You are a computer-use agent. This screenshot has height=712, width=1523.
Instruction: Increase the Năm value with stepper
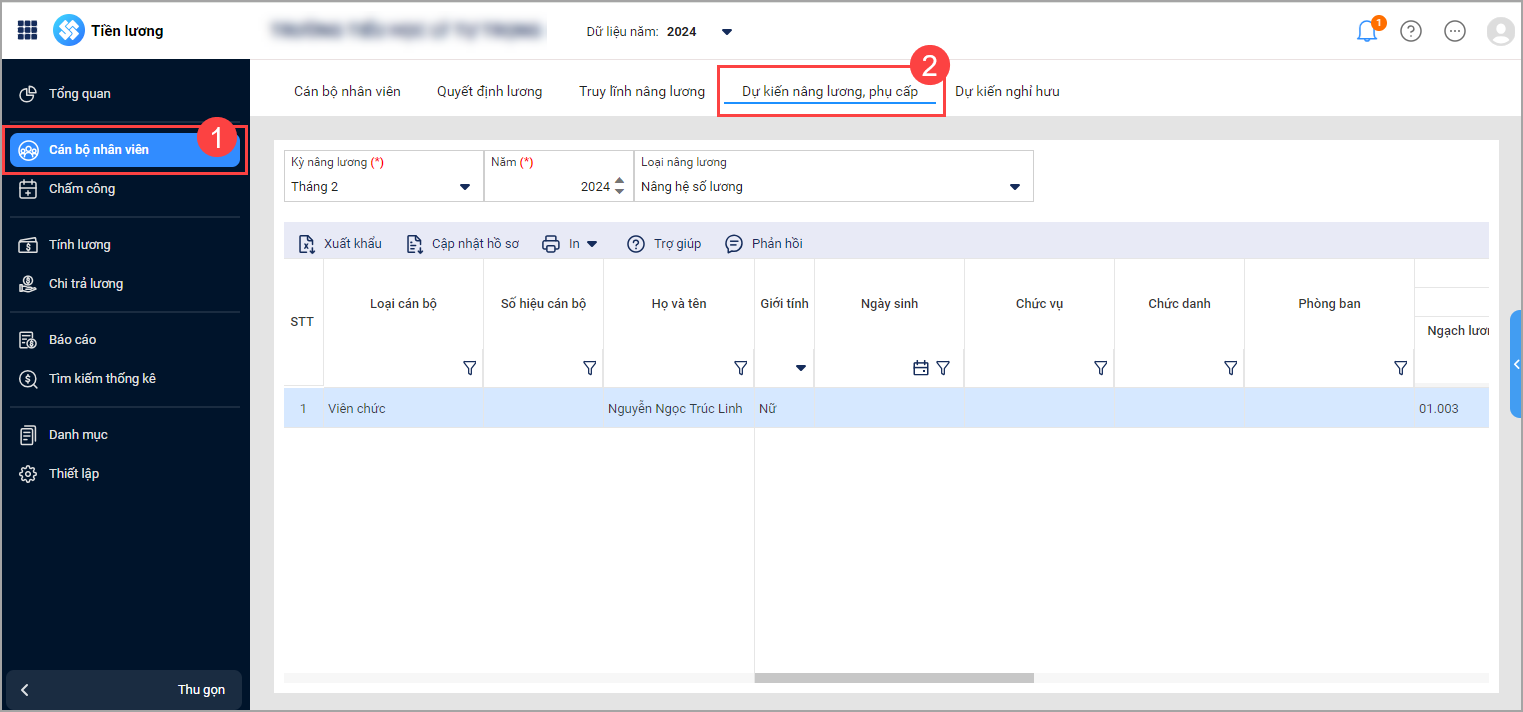tap(619, 182)
